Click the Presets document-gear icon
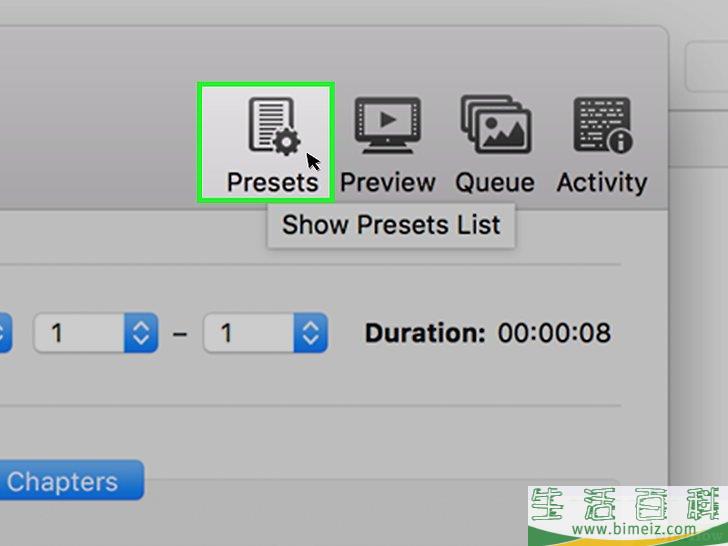Image resolution: width=728 pixels, height=546 pixels. pos(272,126)
